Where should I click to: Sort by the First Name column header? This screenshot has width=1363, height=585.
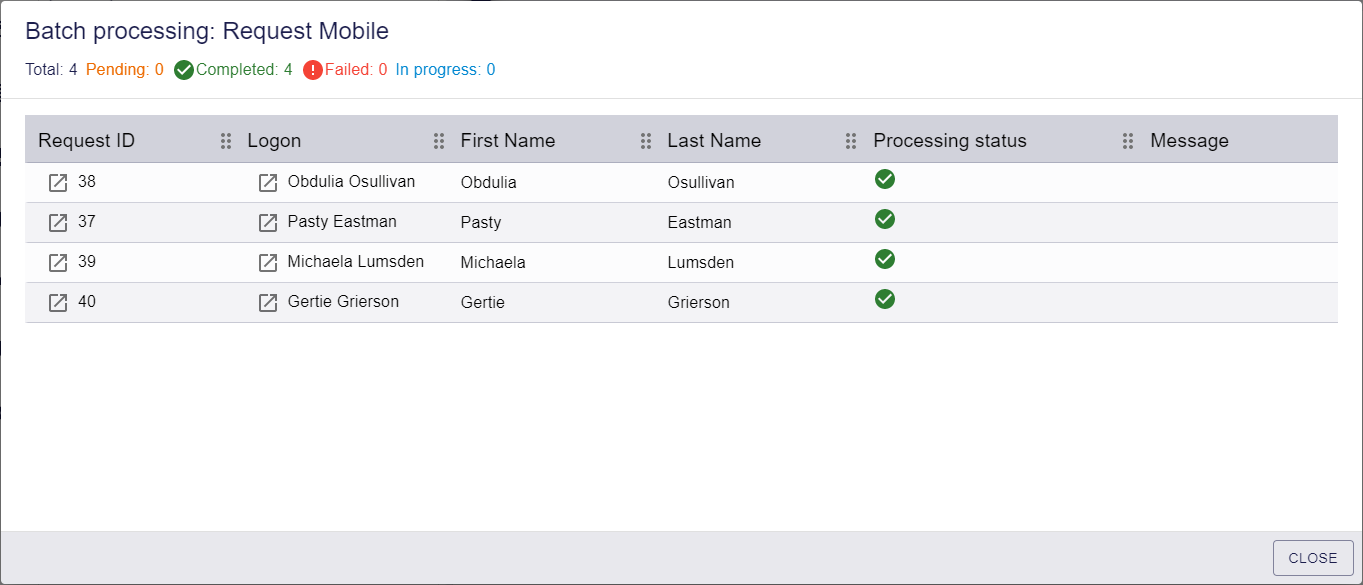(x=508, y=141)
